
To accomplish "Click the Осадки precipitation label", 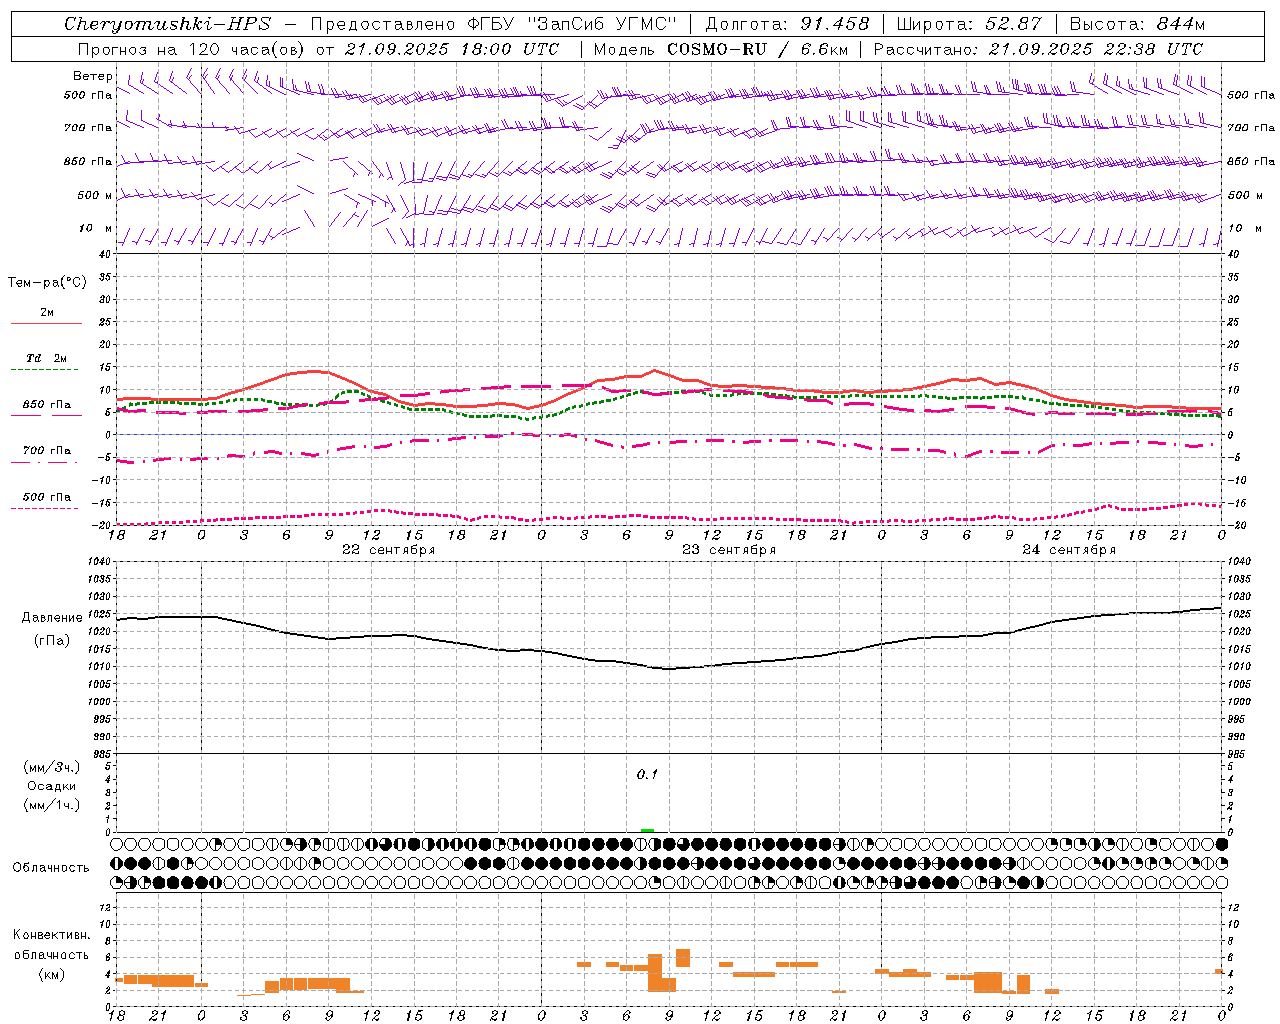I will click(x=52, y=786).
